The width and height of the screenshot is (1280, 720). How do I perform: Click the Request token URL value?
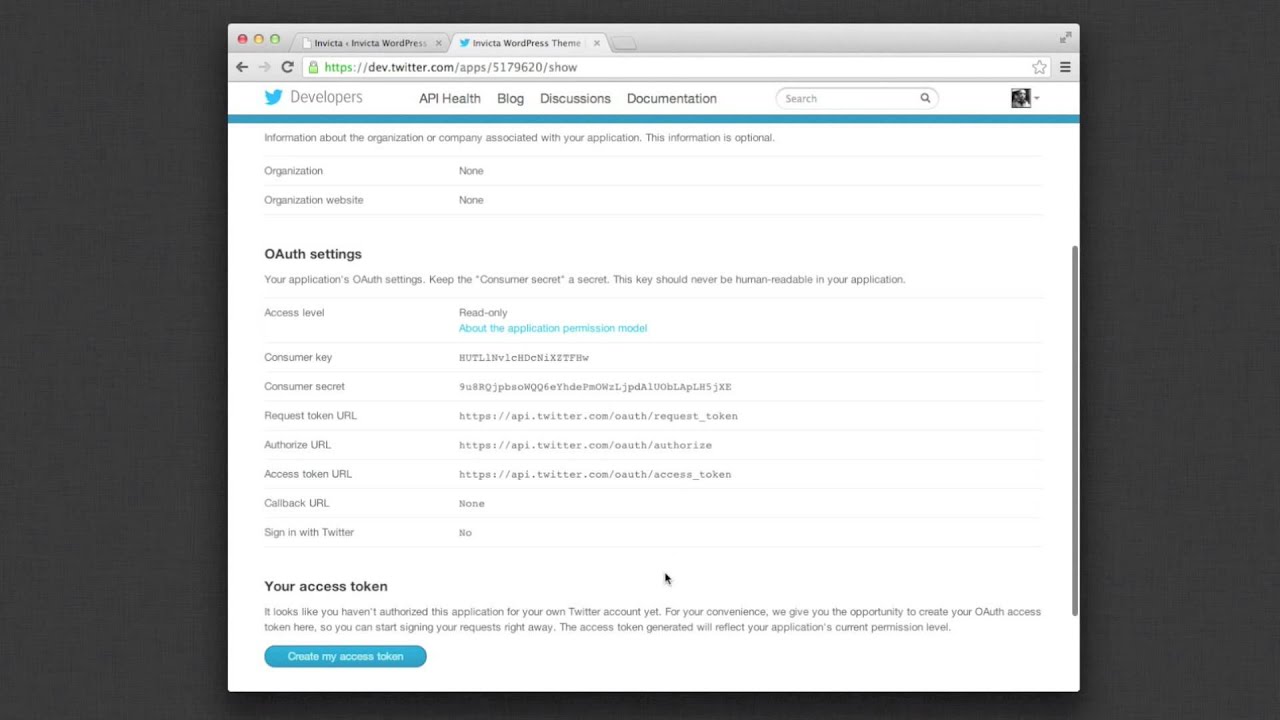coord(598,416)
